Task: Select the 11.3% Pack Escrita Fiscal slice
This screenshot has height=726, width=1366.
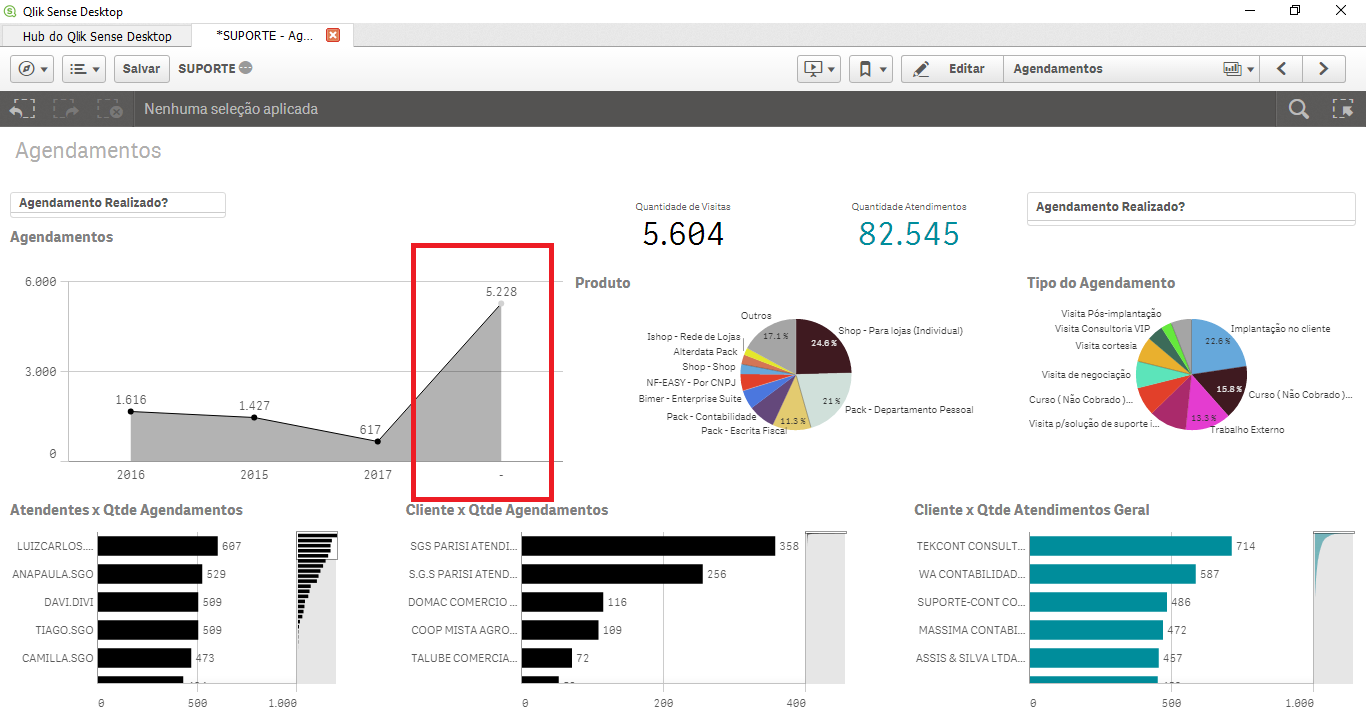Action: (792, 408)
